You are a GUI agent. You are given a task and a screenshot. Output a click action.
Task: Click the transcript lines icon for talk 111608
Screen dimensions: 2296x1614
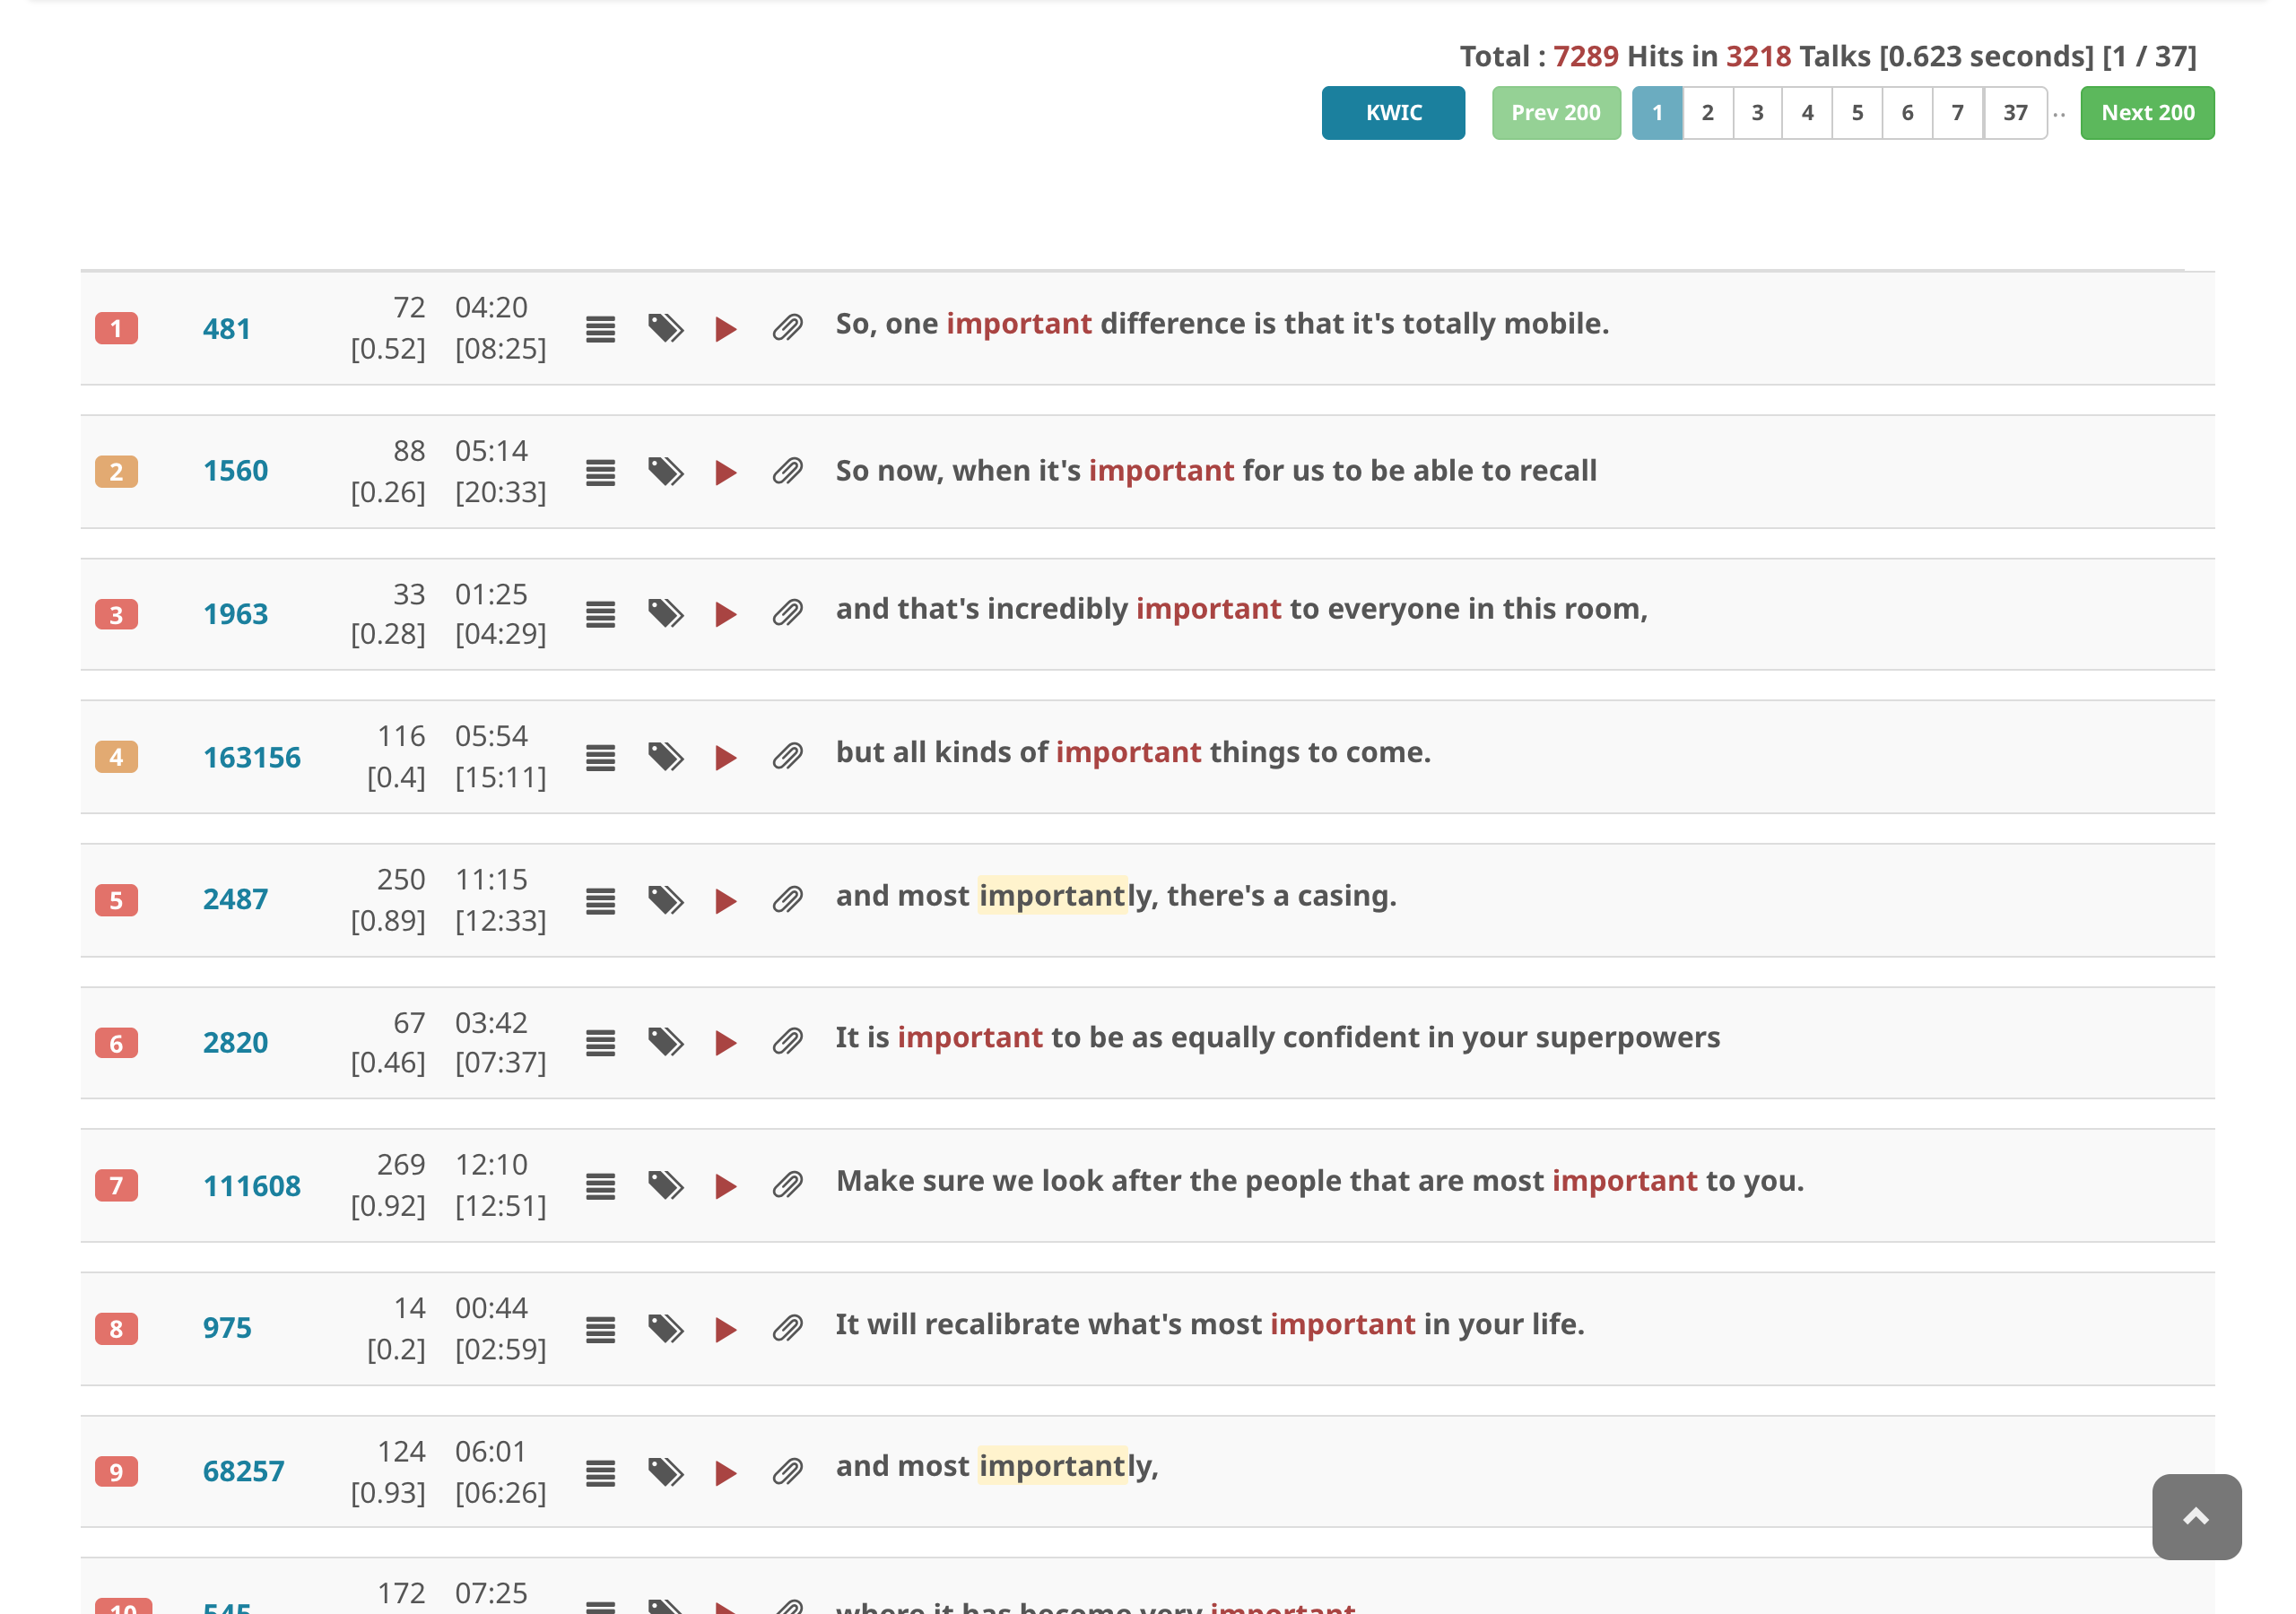[x=600, y=1186]
